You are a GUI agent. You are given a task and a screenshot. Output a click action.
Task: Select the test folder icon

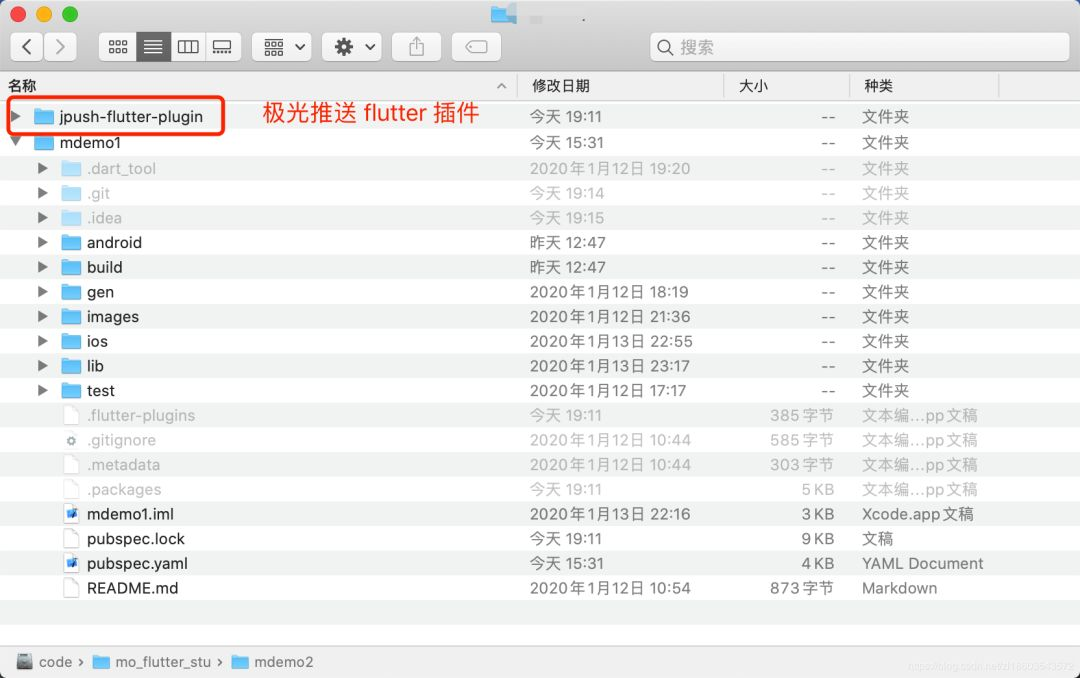pyautogui.click(x=71, y=391)
